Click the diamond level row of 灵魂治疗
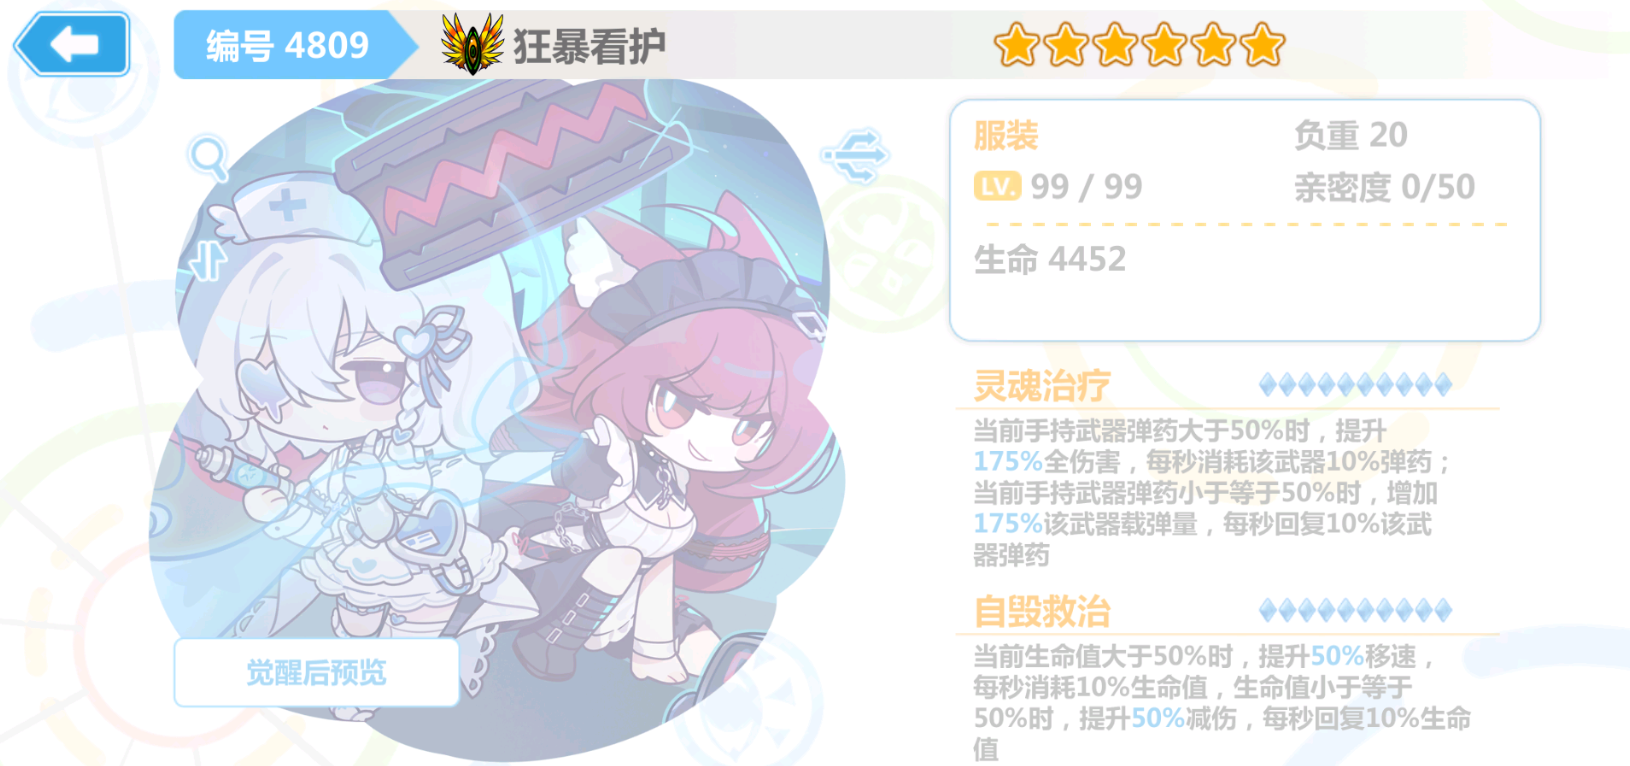This screenshot has width=1630, height=766. click(1355, 384)
